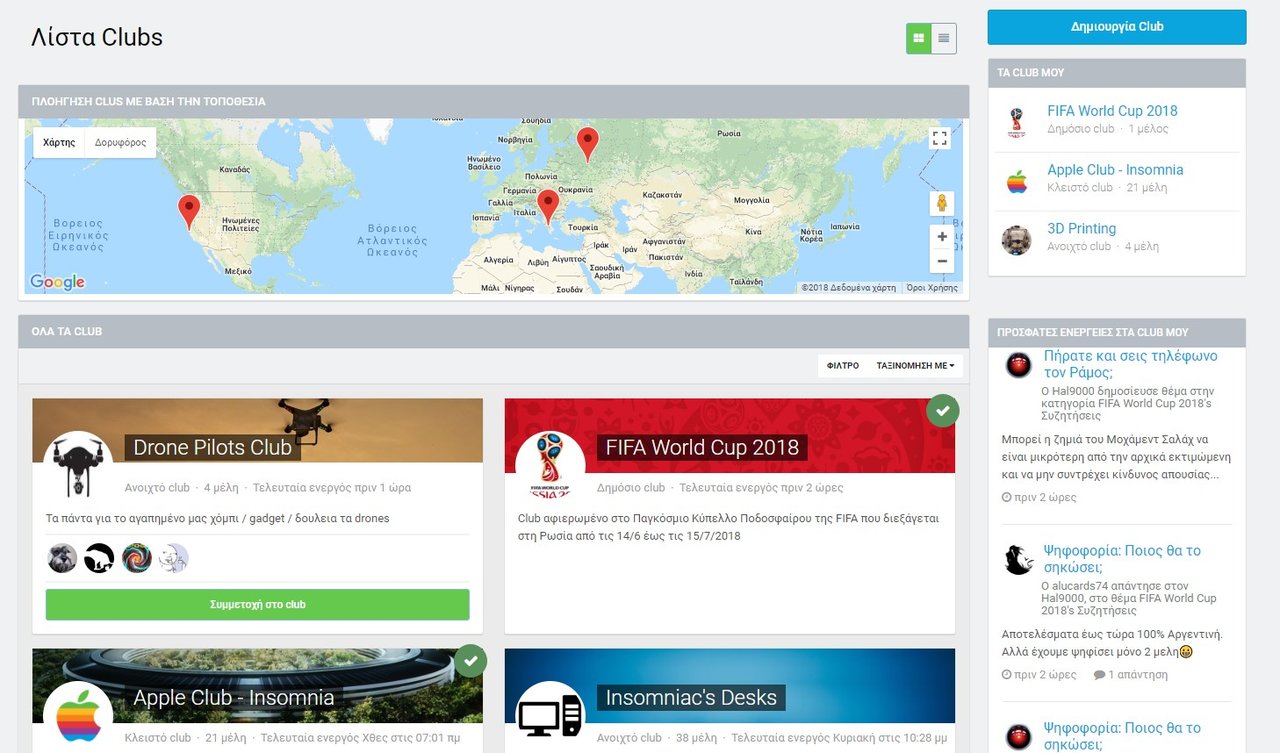Screen dimensions: 1280x753
Task: Open Apple Club - Insomnia in my clubs
Action: (x=1115, y=170)
